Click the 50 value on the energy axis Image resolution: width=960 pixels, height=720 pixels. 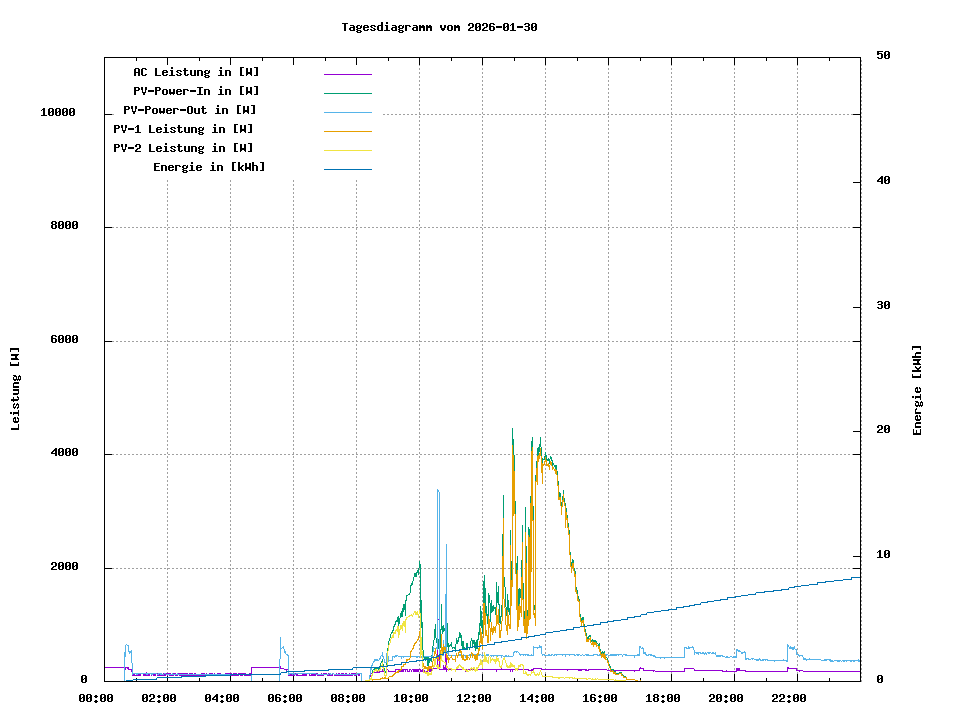(883, 56)
